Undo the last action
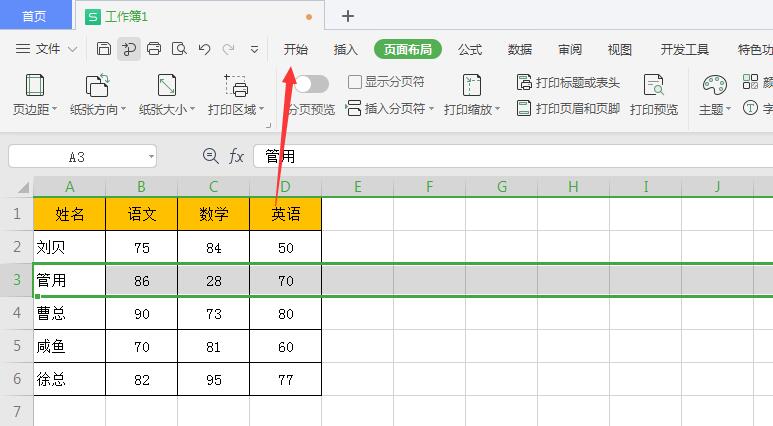This screenshot has width=773, height=426. [204, 49]
